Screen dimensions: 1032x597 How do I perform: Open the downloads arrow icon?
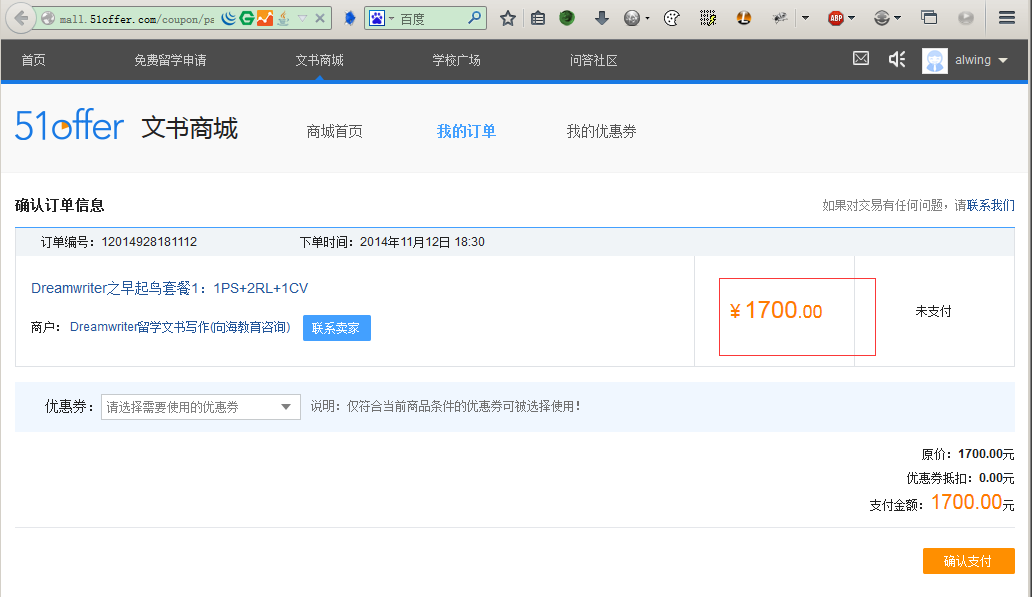pyautogui.click(x=602, y=18)
